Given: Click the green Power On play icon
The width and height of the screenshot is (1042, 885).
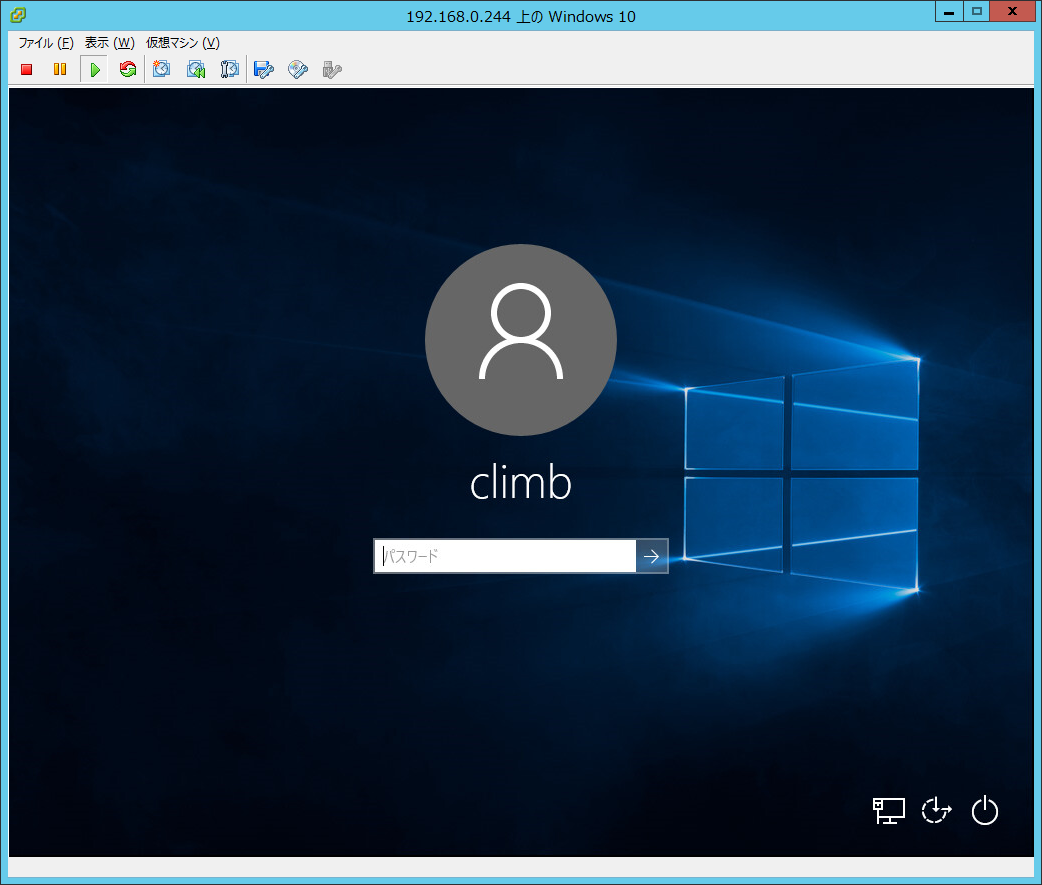Looking at the screenshot, I should click(94, 69).
